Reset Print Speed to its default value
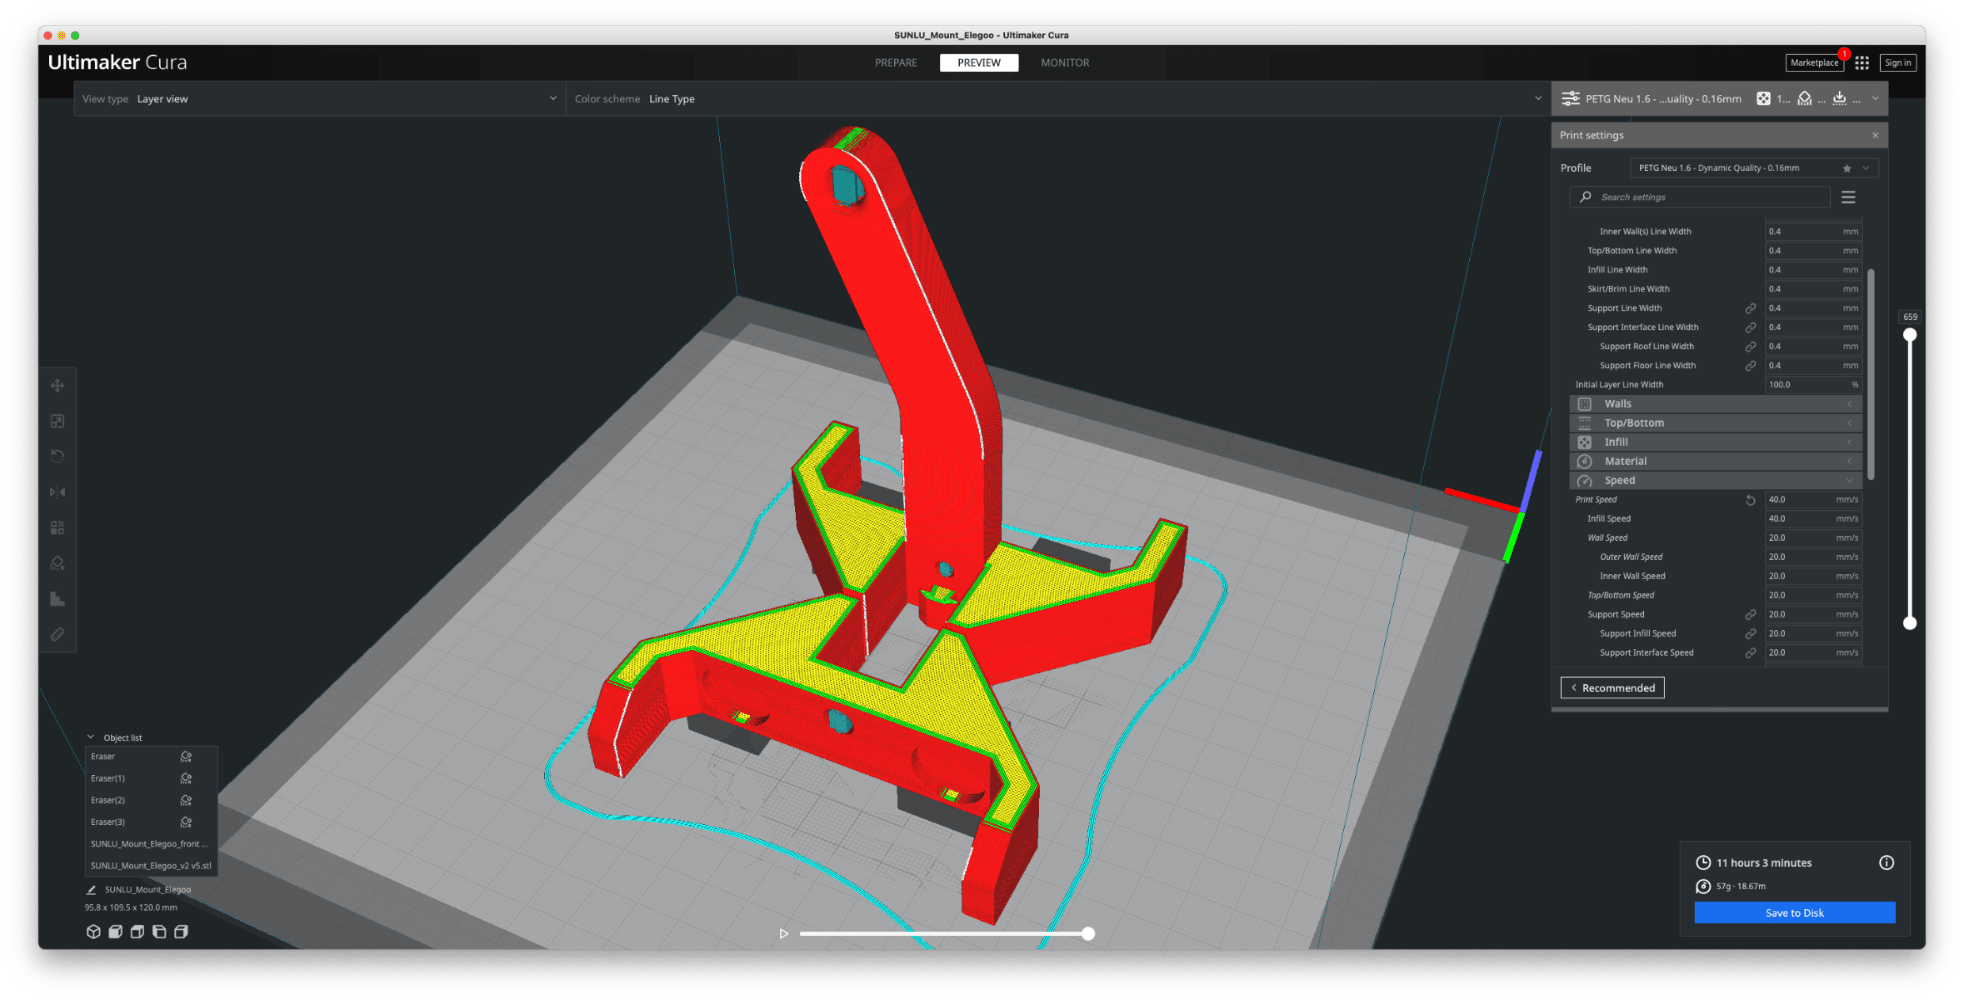 pyautogui.click(x=1751, y=501)
